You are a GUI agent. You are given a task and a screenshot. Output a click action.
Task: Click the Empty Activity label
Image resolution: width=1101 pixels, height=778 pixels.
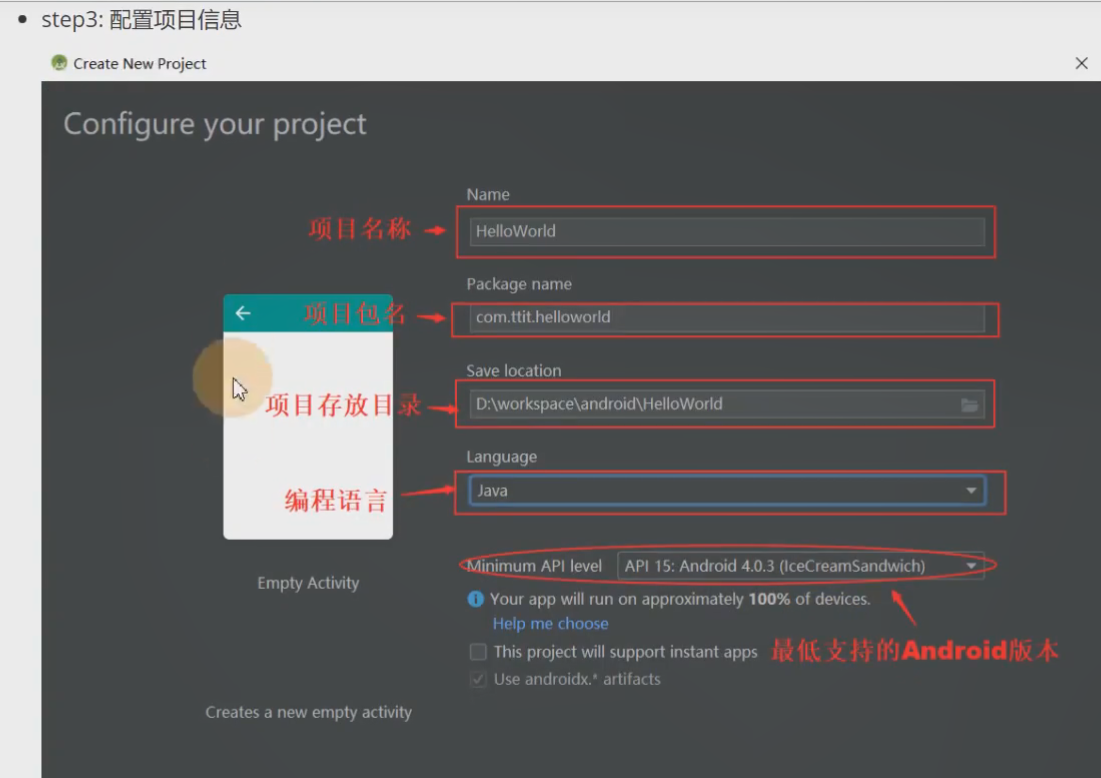point(307,582)
